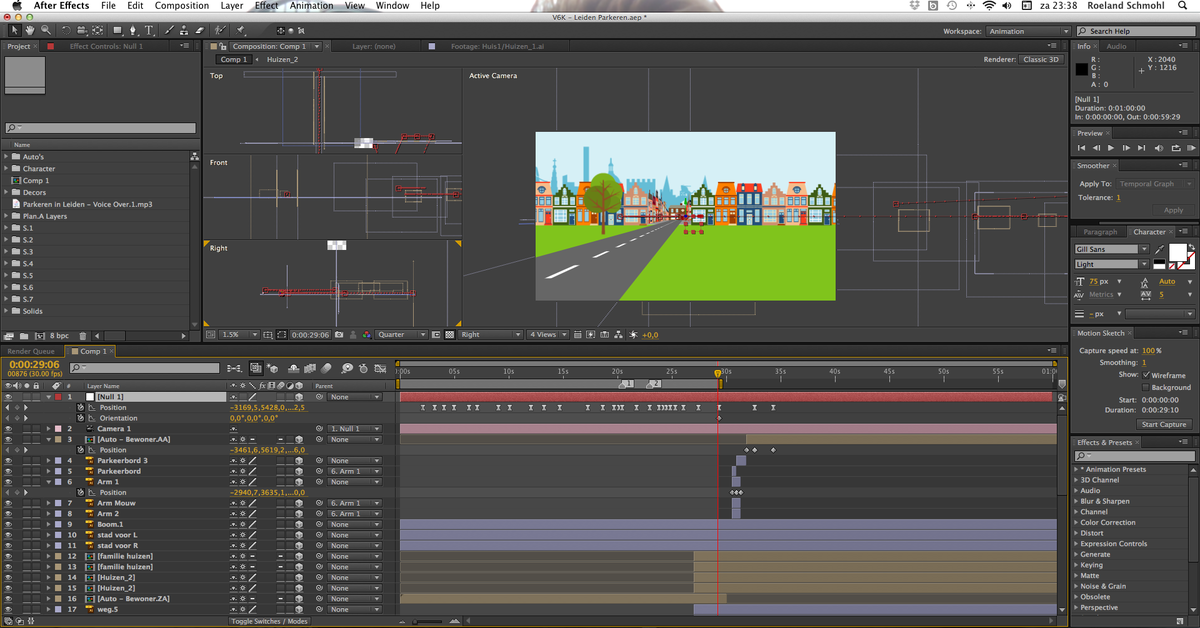
Task: Toggle Orientation stopwatch under Null 1
Action: coord(81,419)
